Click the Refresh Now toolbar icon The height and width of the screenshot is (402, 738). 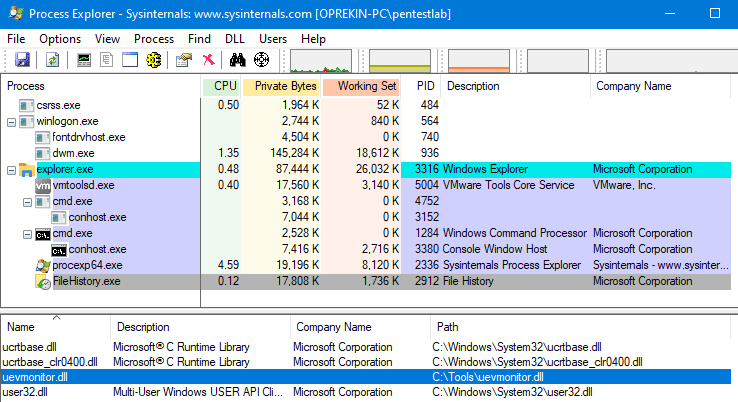pos(52,60)
